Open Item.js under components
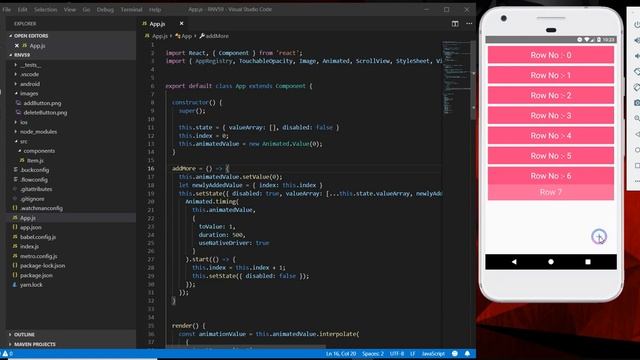This screenshot has height=360, width=640. pyautogui.click(x=35, y=160)
